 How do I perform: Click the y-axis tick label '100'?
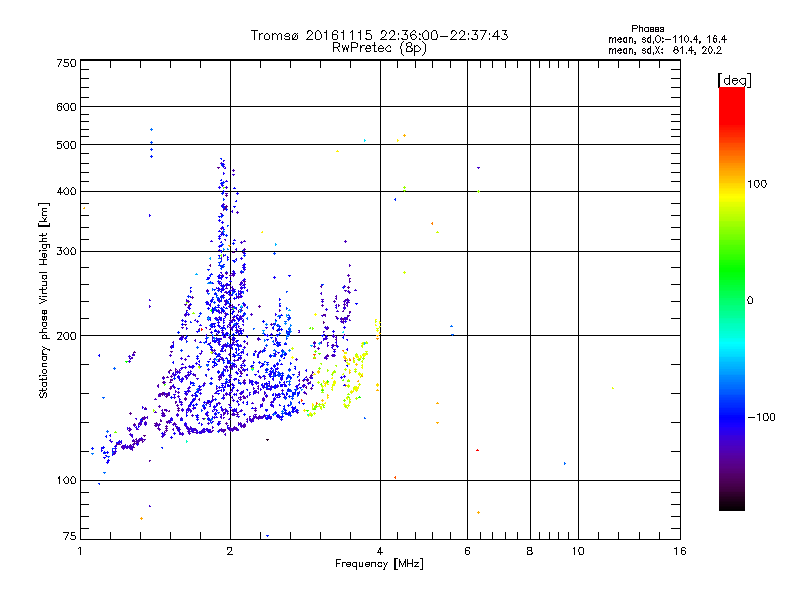[x=66, y=480]
